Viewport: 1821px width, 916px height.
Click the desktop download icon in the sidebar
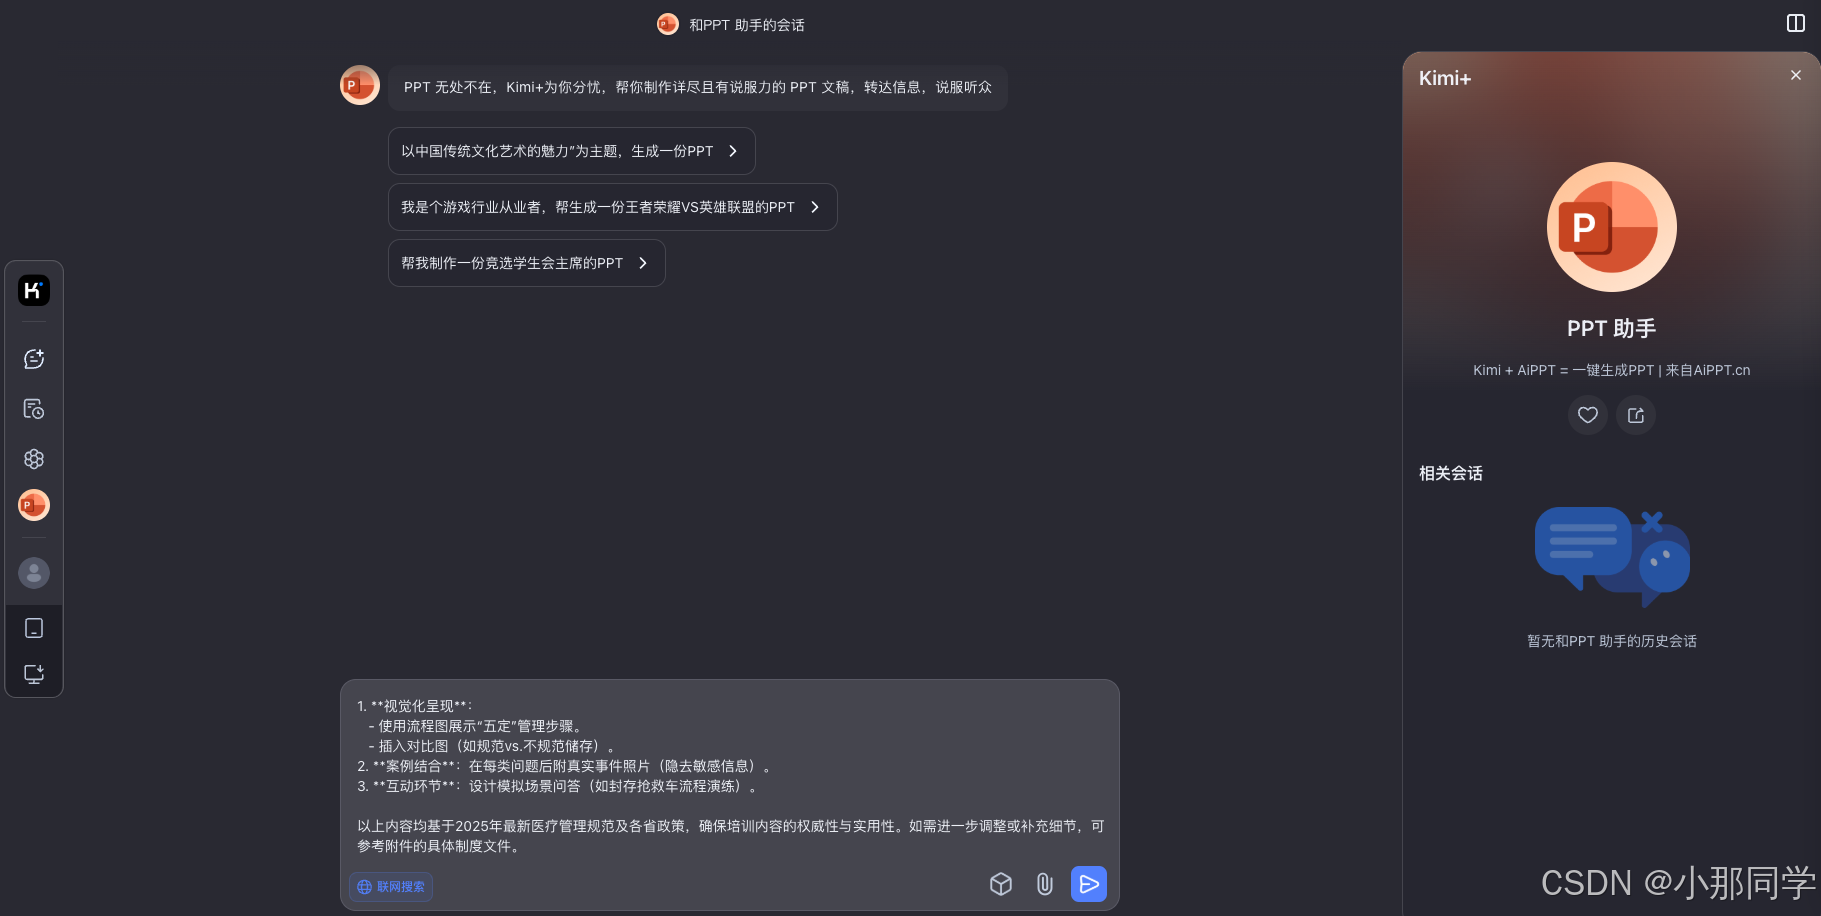click(34, 673)
